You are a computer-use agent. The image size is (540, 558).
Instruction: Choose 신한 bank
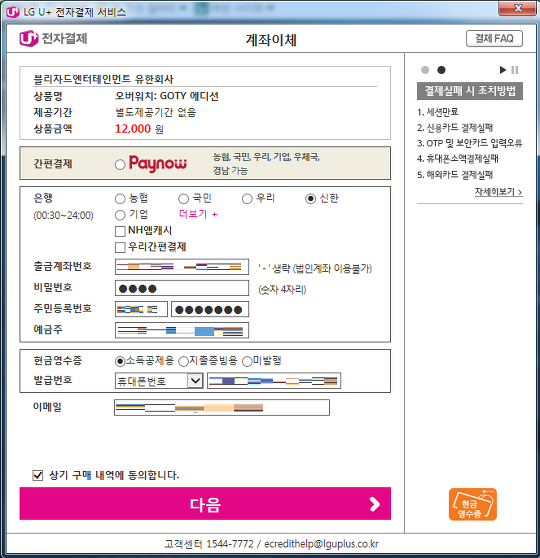(310, 199)
